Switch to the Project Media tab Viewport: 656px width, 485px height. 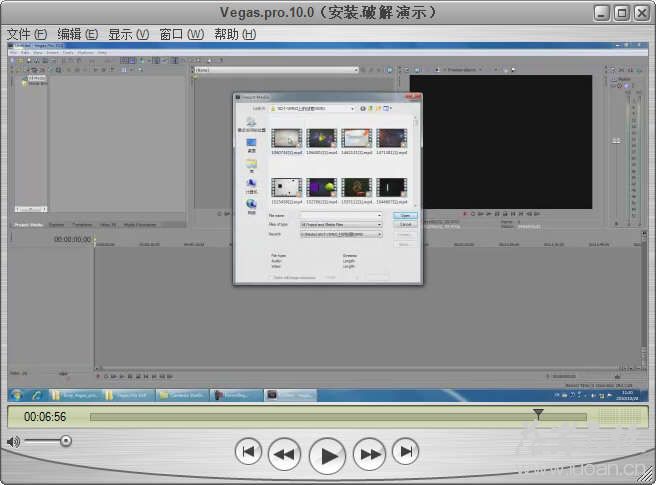click(28, 225)
